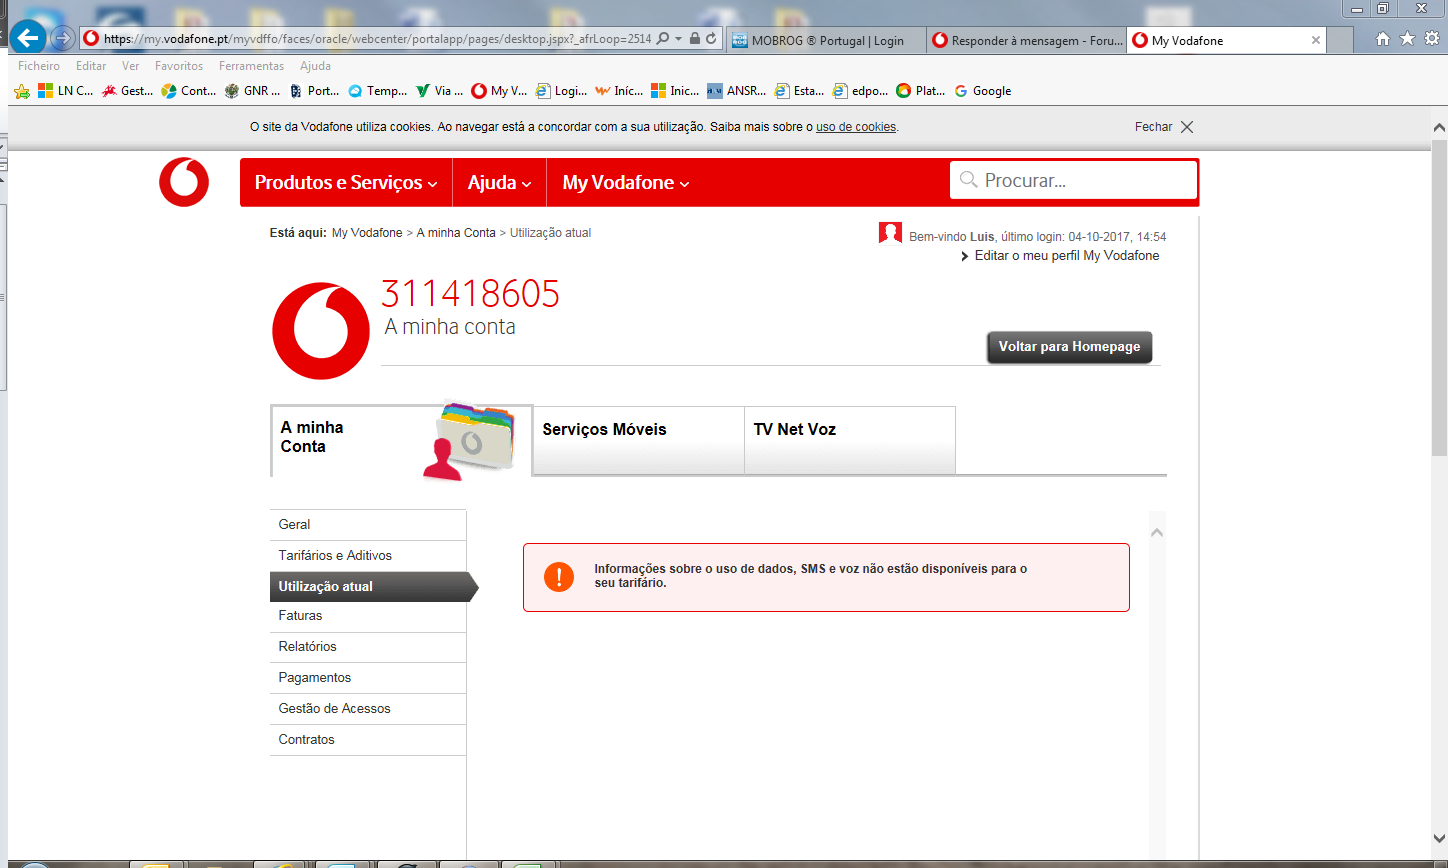Viewport: 1448px width, 868px height.
Task: Open the IE tools gear icon
Action: pyautogui.click(x=1431, y=39)
